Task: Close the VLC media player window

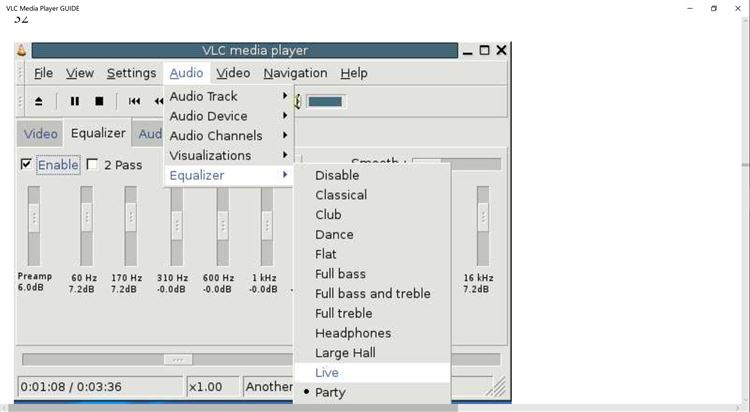Action: tap(501, 50)
